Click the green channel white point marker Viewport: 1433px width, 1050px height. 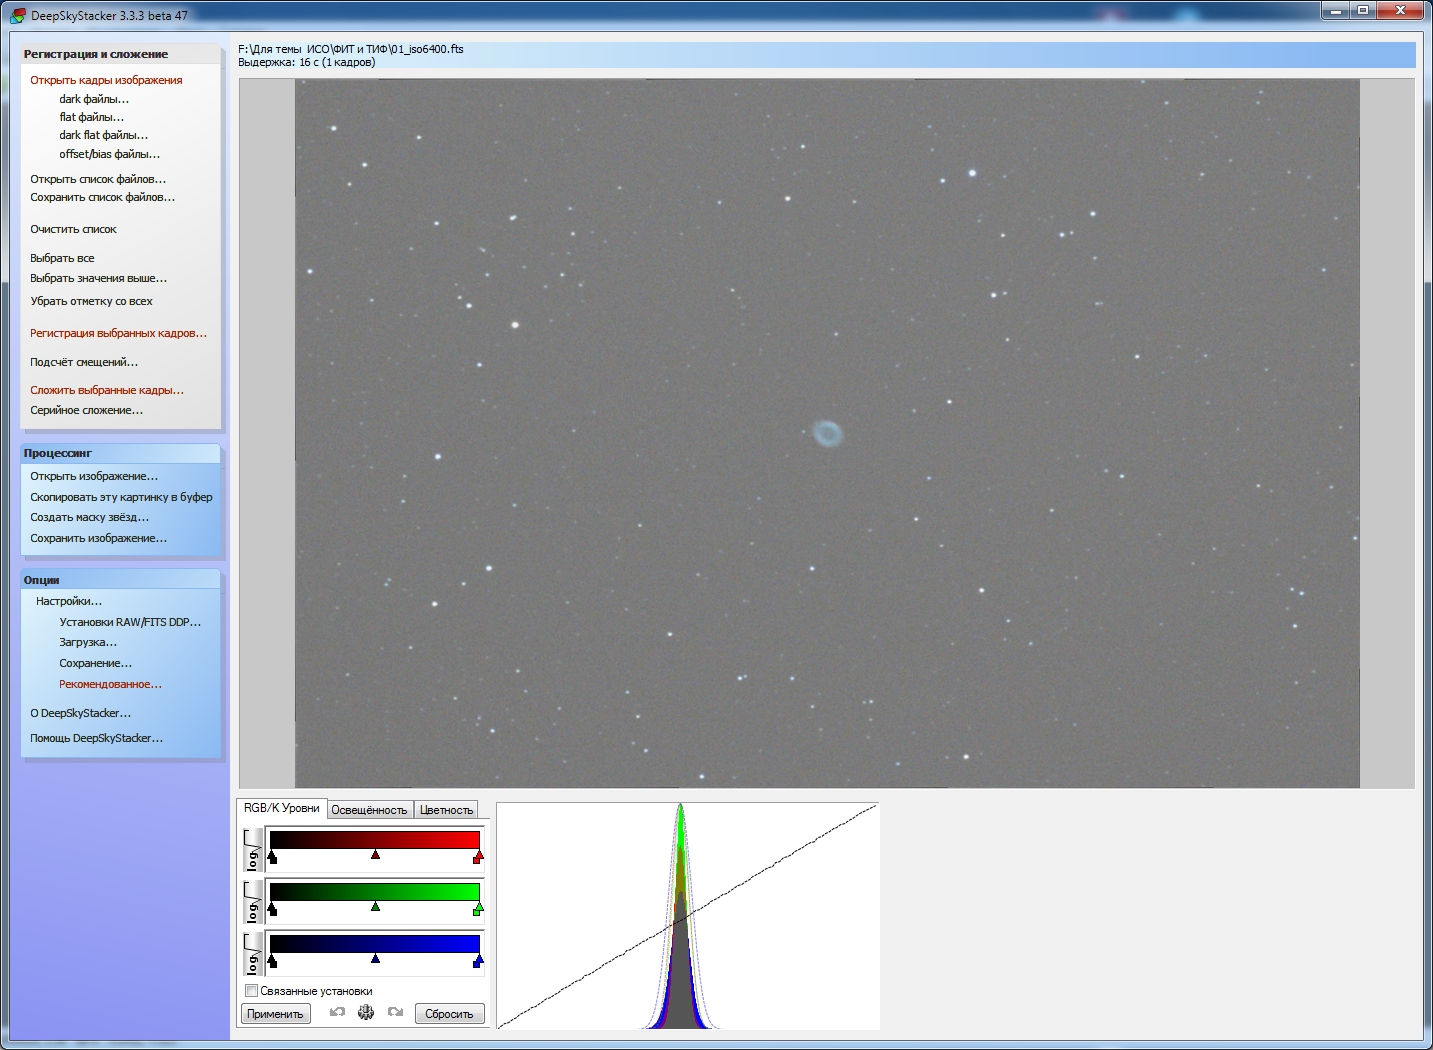tap(478, 908)
